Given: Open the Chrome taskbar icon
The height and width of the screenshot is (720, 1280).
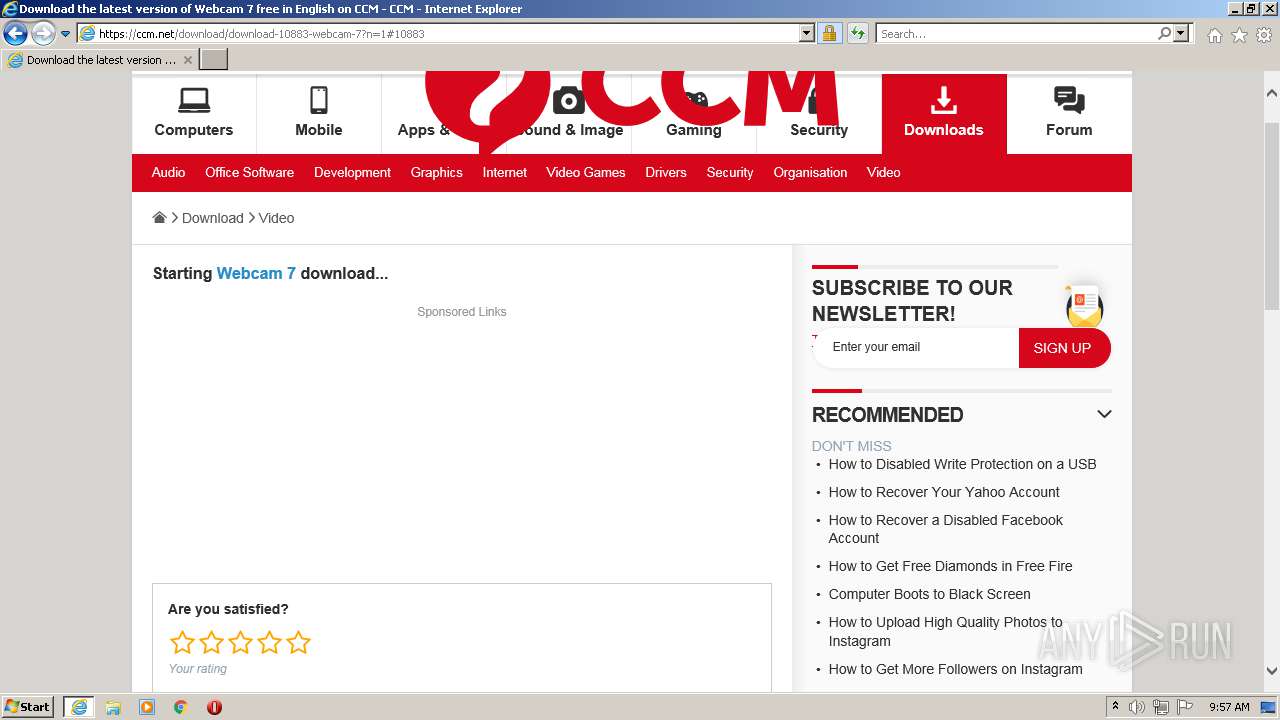Looking at the screenshot, I should [181, 707].
